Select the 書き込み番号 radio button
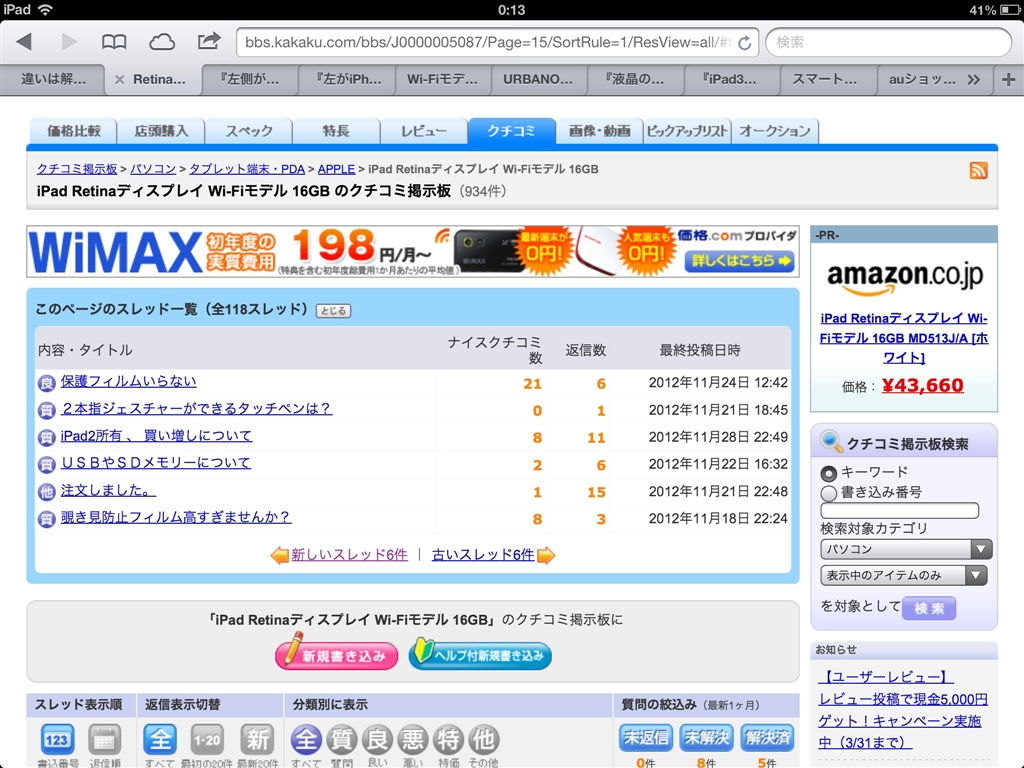The width and height of the screenshot is (1024, 768). (x=829, y=493)
